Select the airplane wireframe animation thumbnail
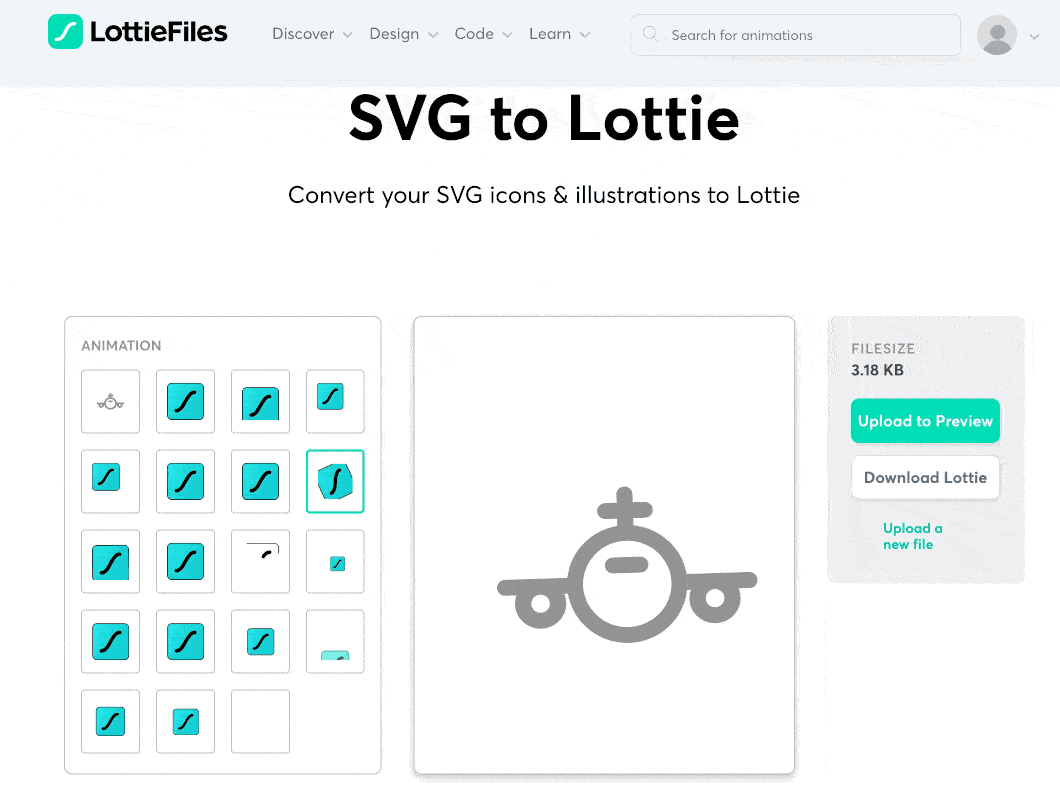The height and width of the screenshot is (788, 1060). [x=110, y=401]
